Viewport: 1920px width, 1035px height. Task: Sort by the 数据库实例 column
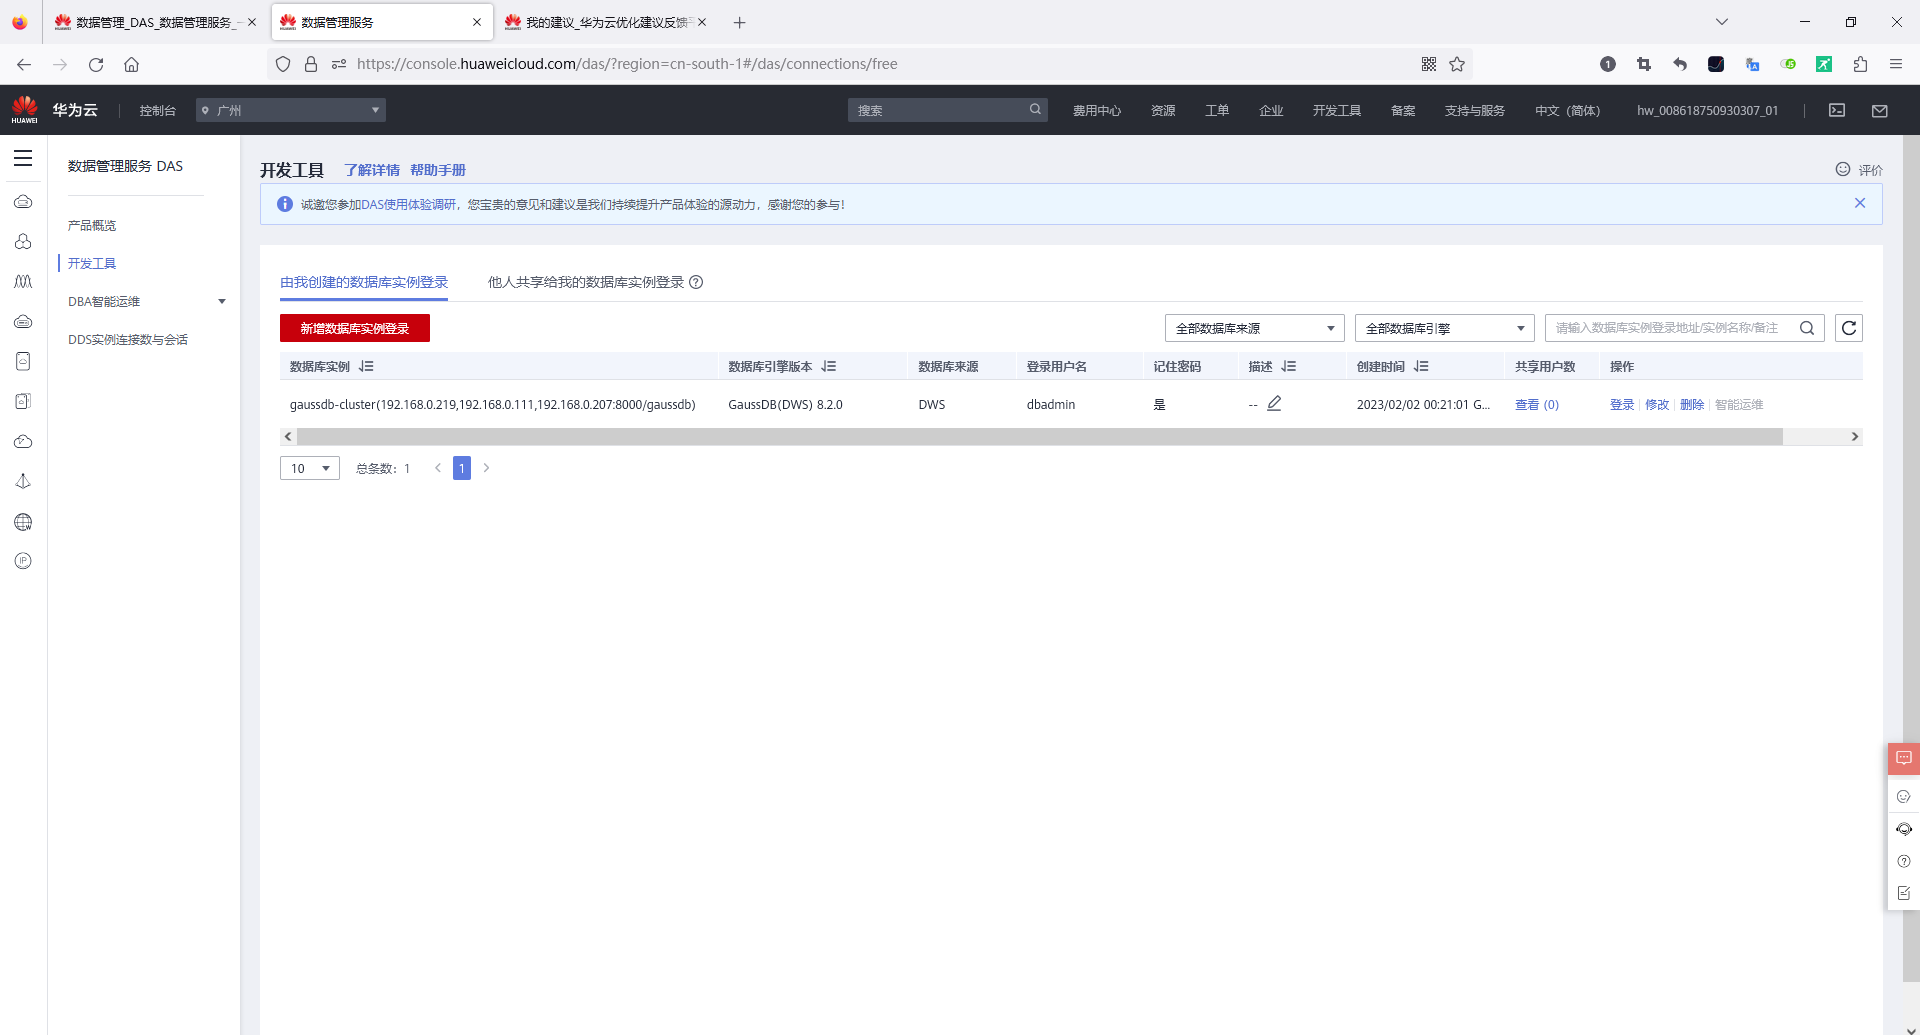[x=366, y=367]
